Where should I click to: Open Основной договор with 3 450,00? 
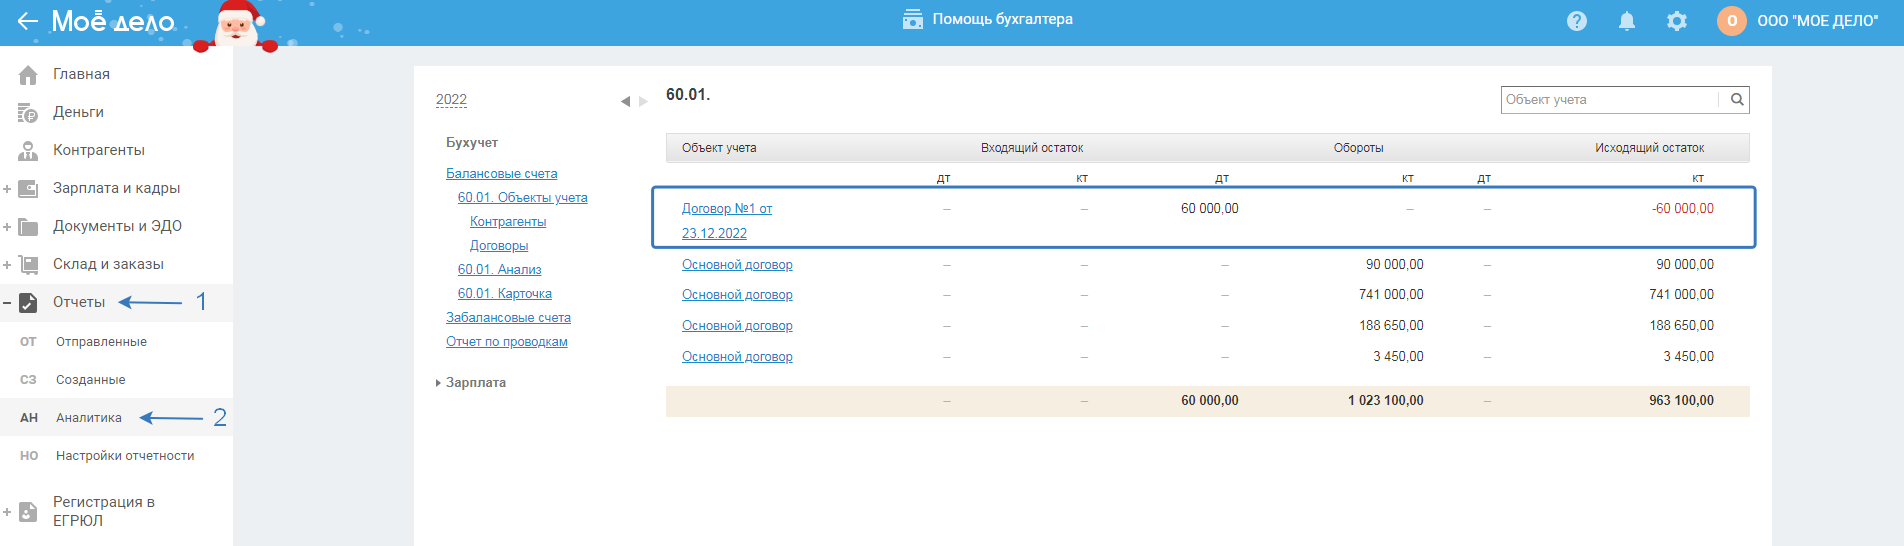737,357
